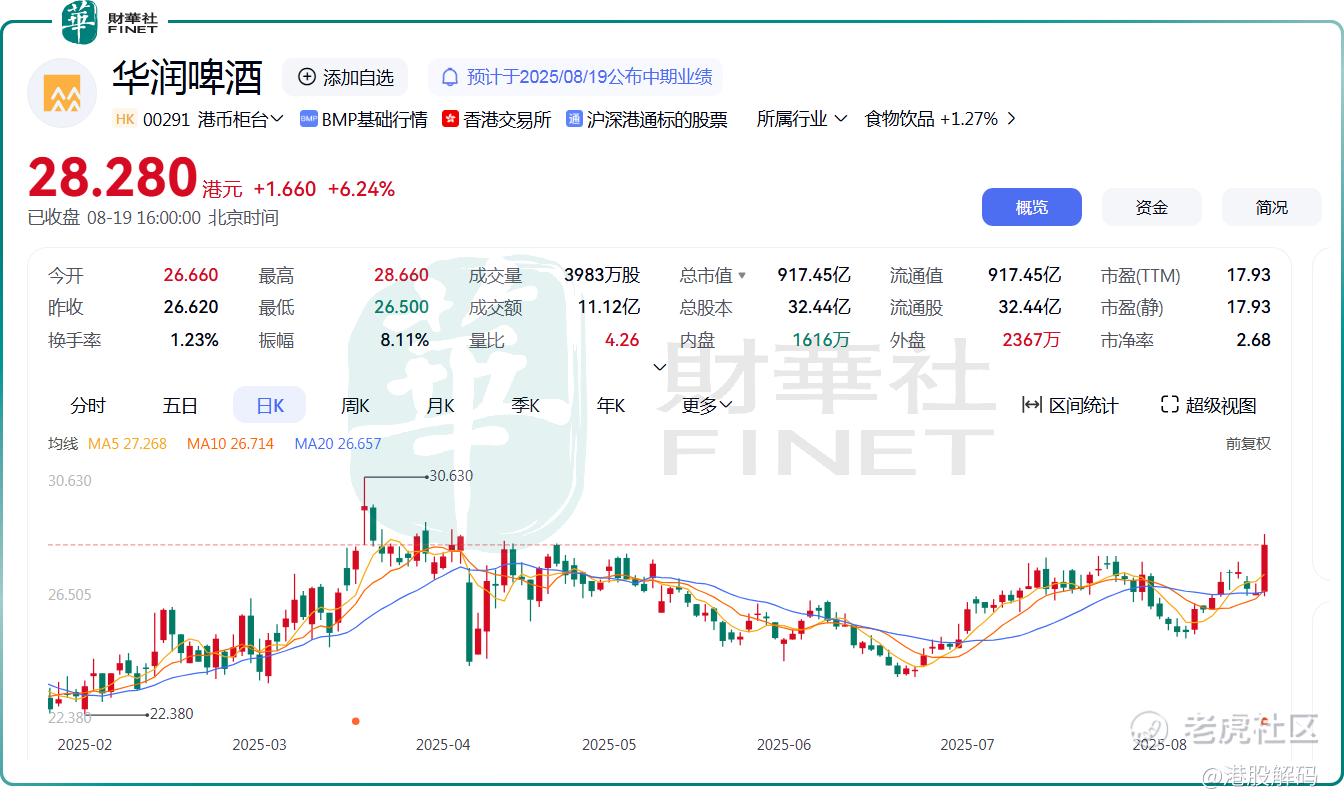Select the 年K chart tab
Viewport: 1344px width, 806px height.
point(611,405)
